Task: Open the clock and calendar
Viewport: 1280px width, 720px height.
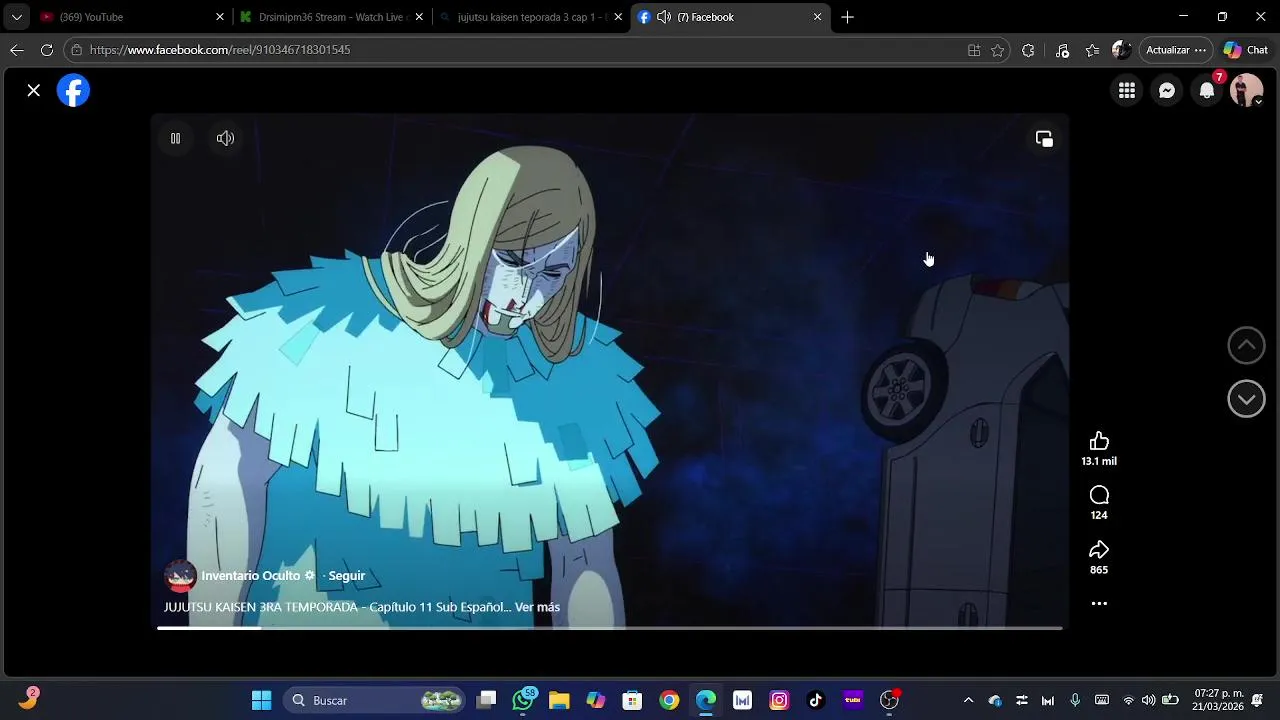Action: point(1218,700)
